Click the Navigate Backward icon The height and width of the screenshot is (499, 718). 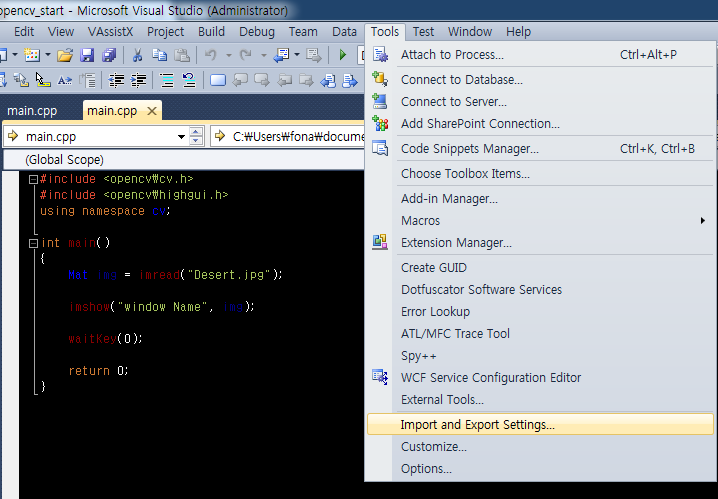pos(281,55)
